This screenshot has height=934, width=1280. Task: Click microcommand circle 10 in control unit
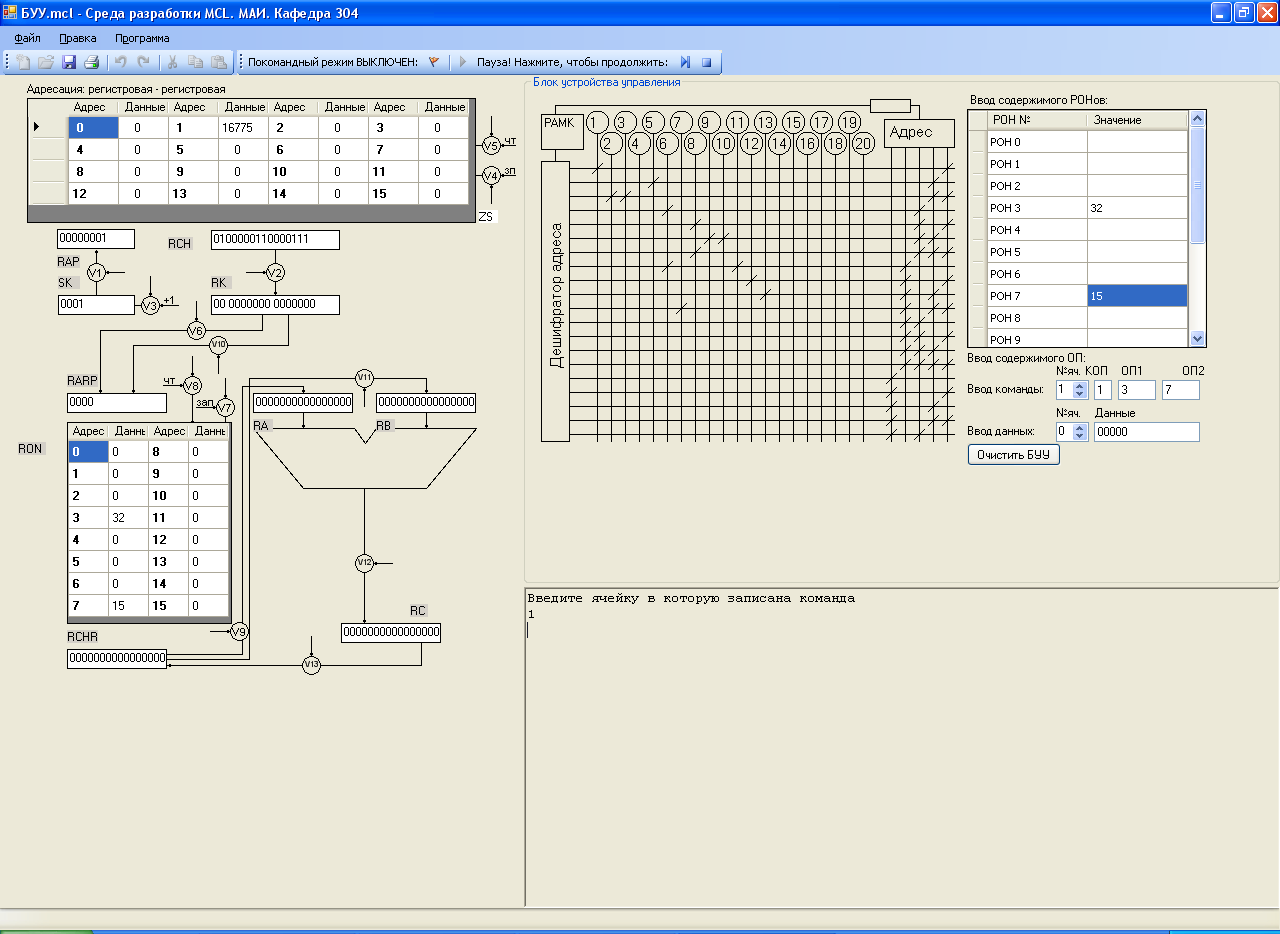point(723,143)
